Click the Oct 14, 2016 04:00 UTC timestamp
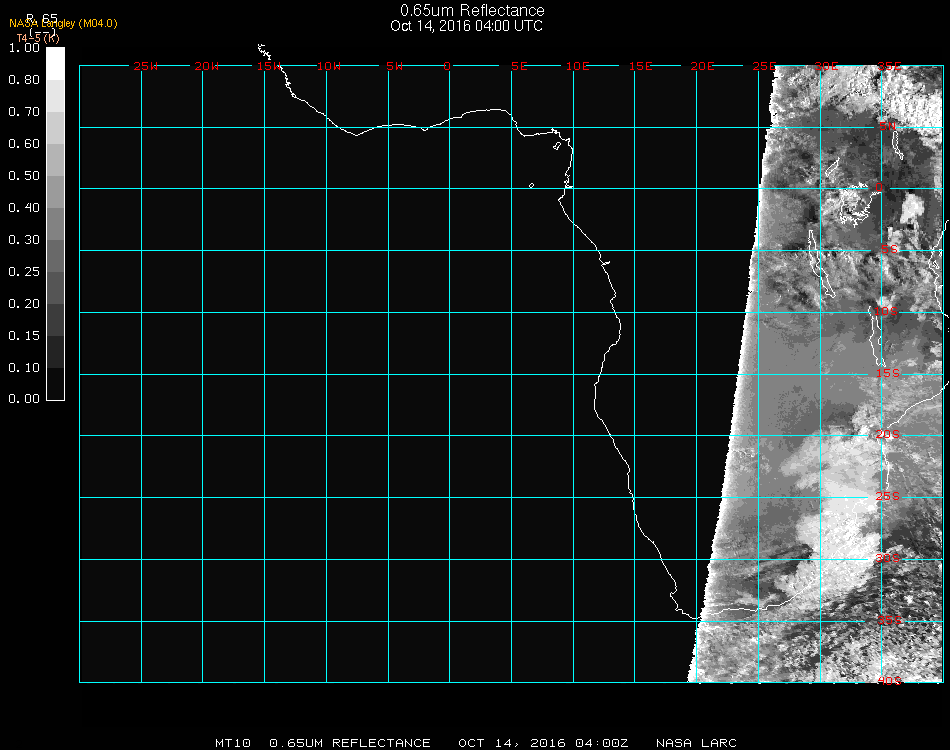This screenshot has height=750, width=950. [x=466, y=26]
